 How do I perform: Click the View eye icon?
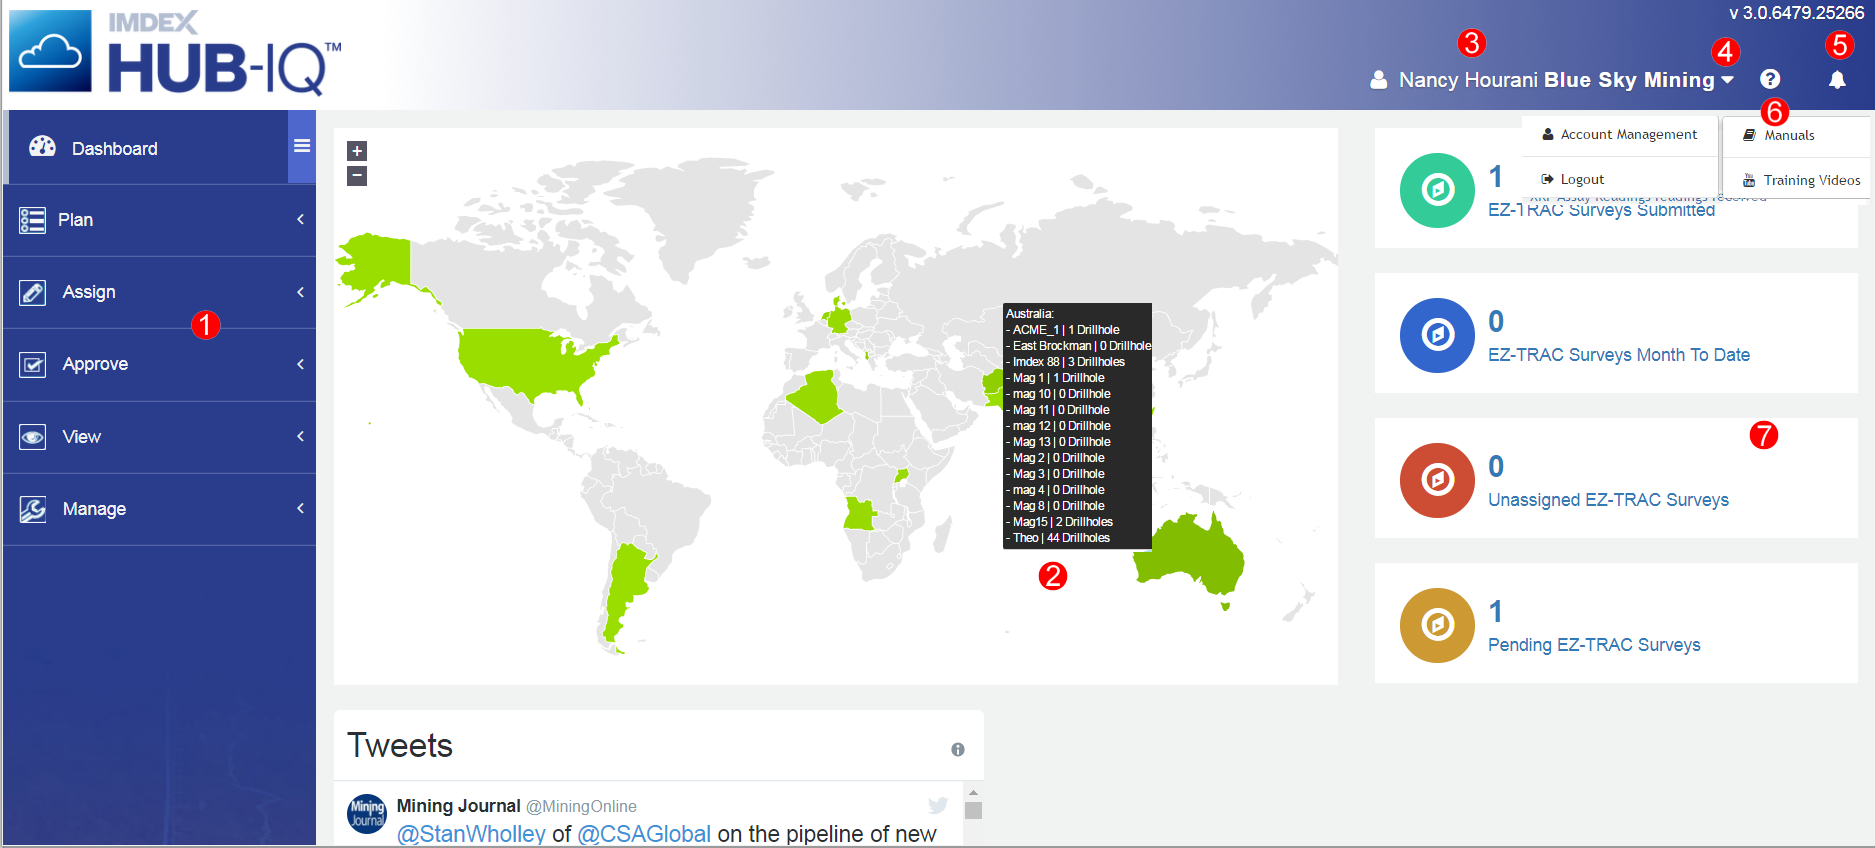tap(32, 437)
